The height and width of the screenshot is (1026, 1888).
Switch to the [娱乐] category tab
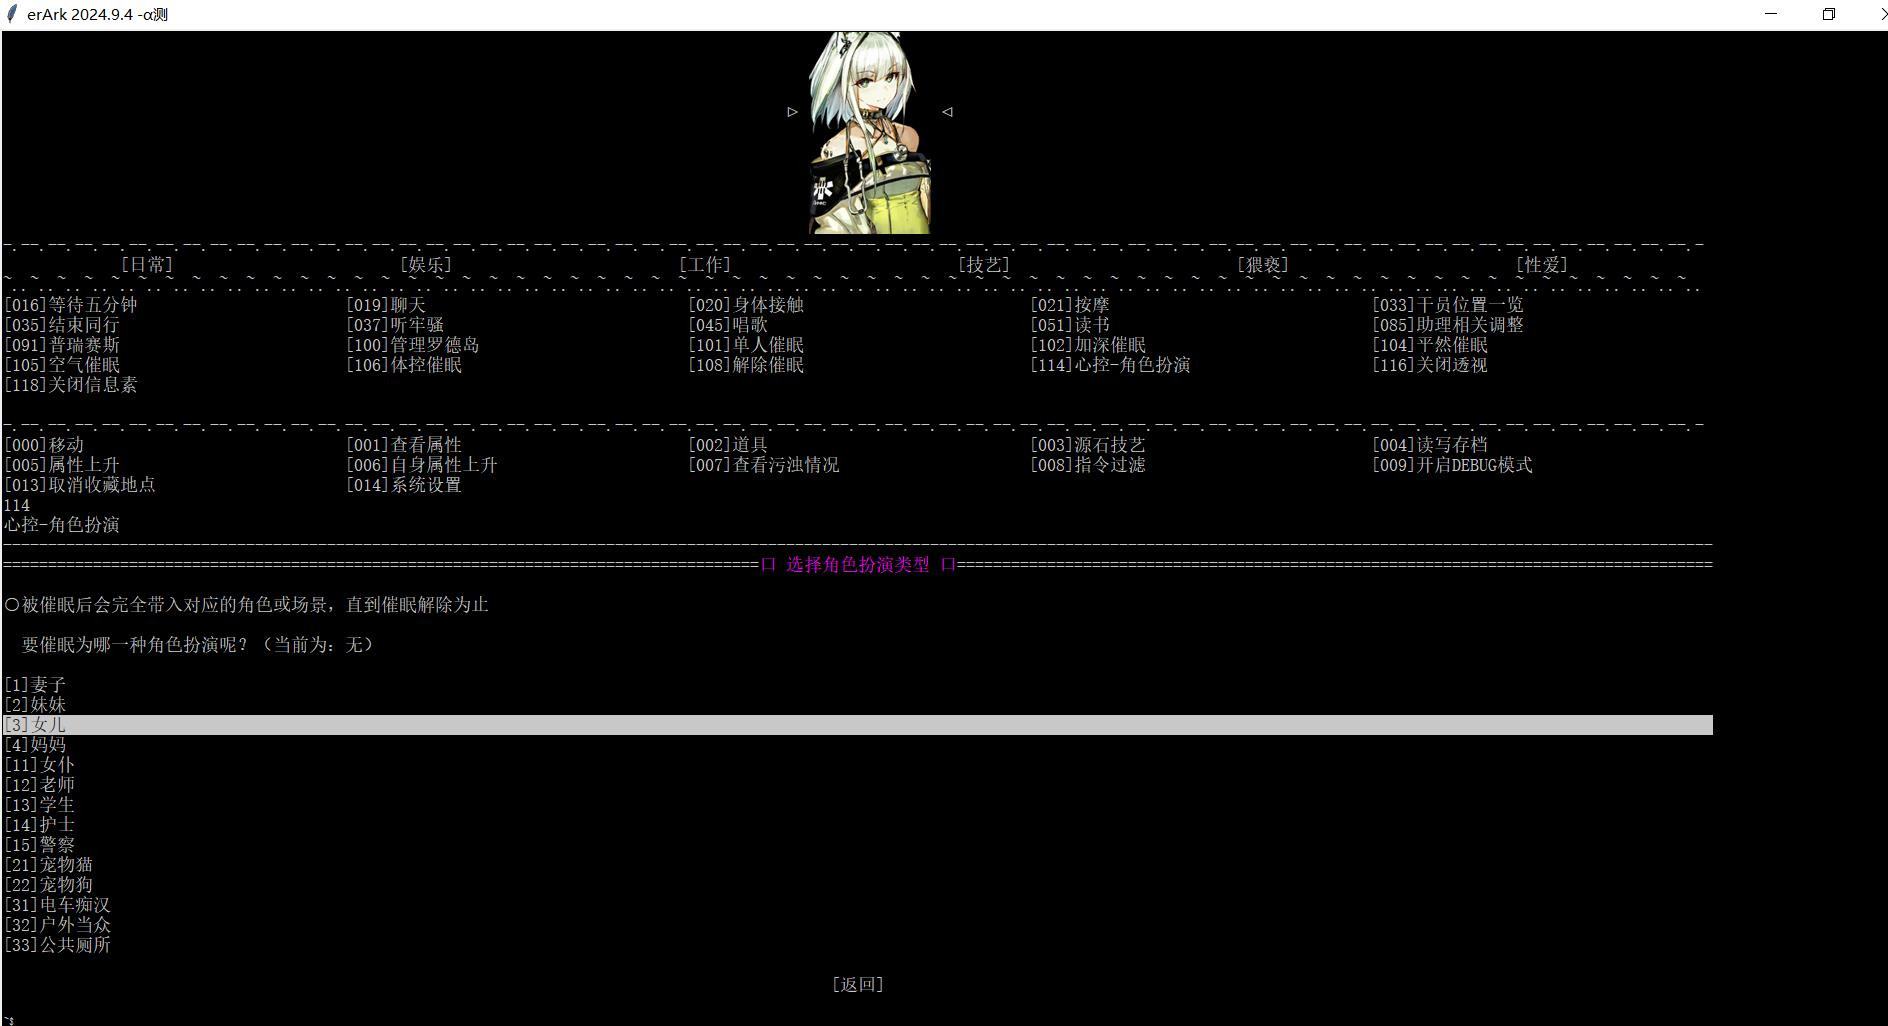[426, 265]
